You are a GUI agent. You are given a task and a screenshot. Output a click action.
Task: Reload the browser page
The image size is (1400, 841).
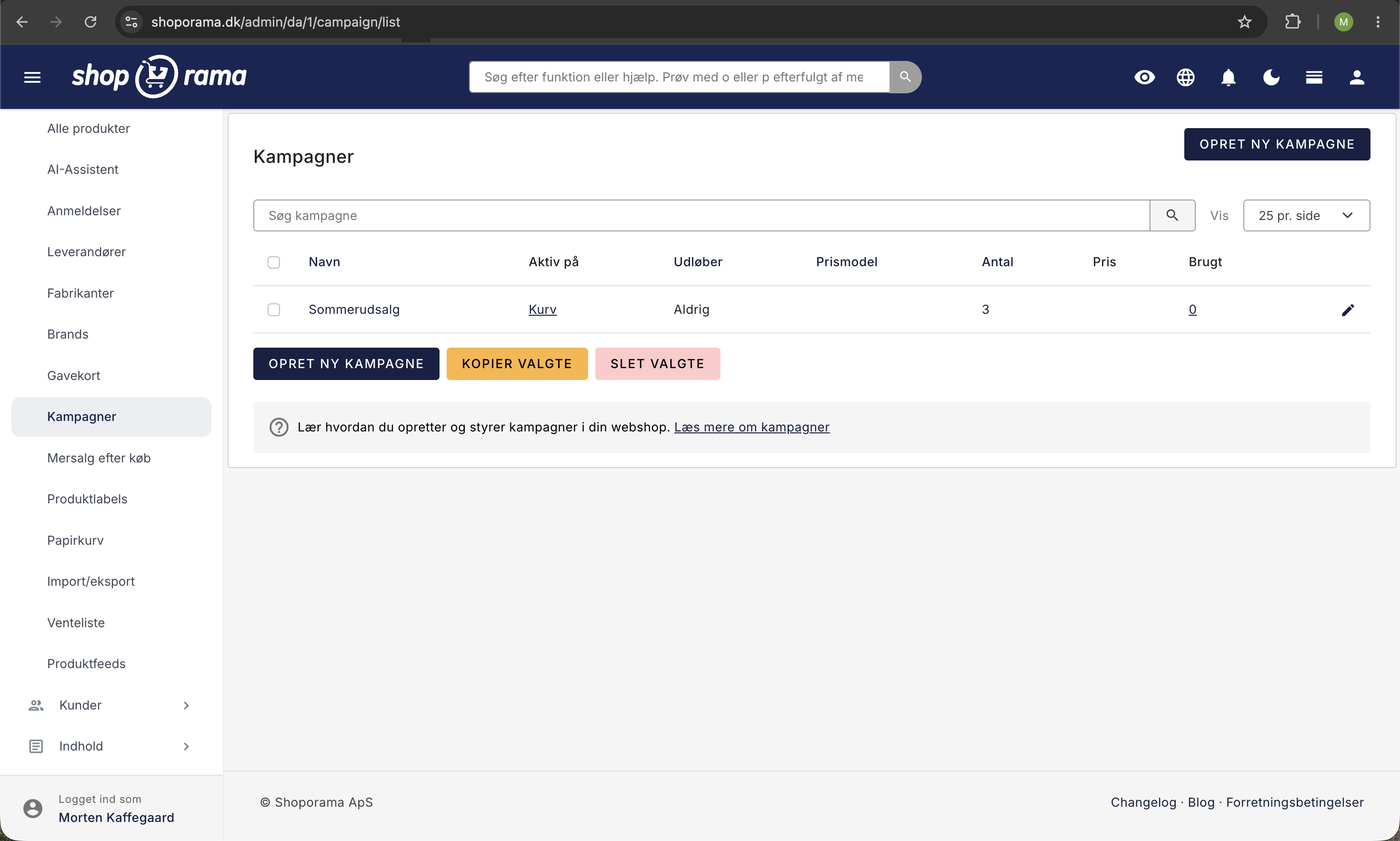[90, 21]
